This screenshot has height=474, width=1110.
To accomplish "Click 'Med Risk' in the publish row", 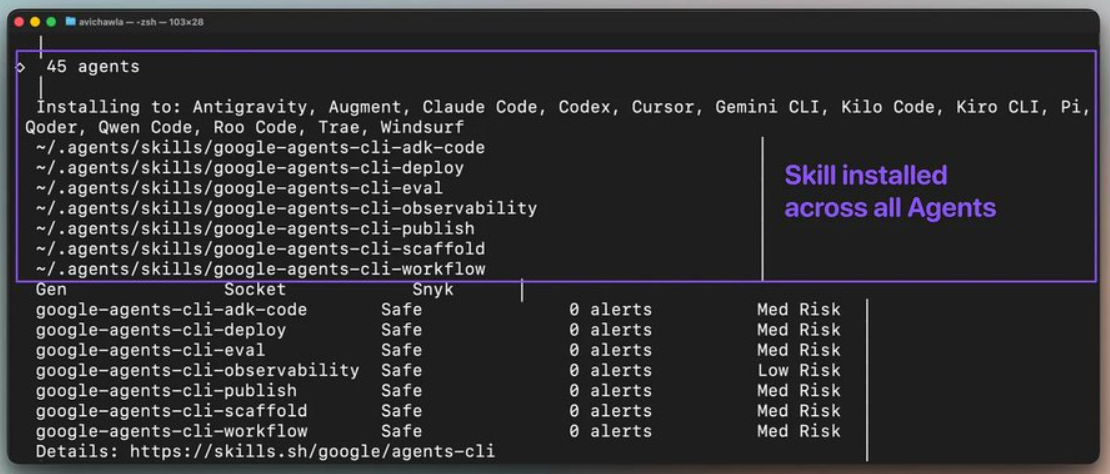I will pyautogui.click(x=799, y=391).
